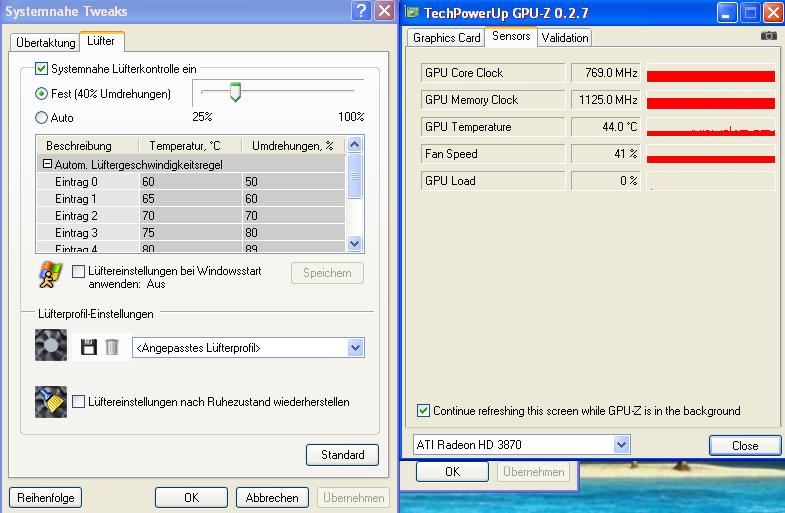Click the GPU Memory Clock value field
This screenshot has width=785, height=513.
(605, 100)
